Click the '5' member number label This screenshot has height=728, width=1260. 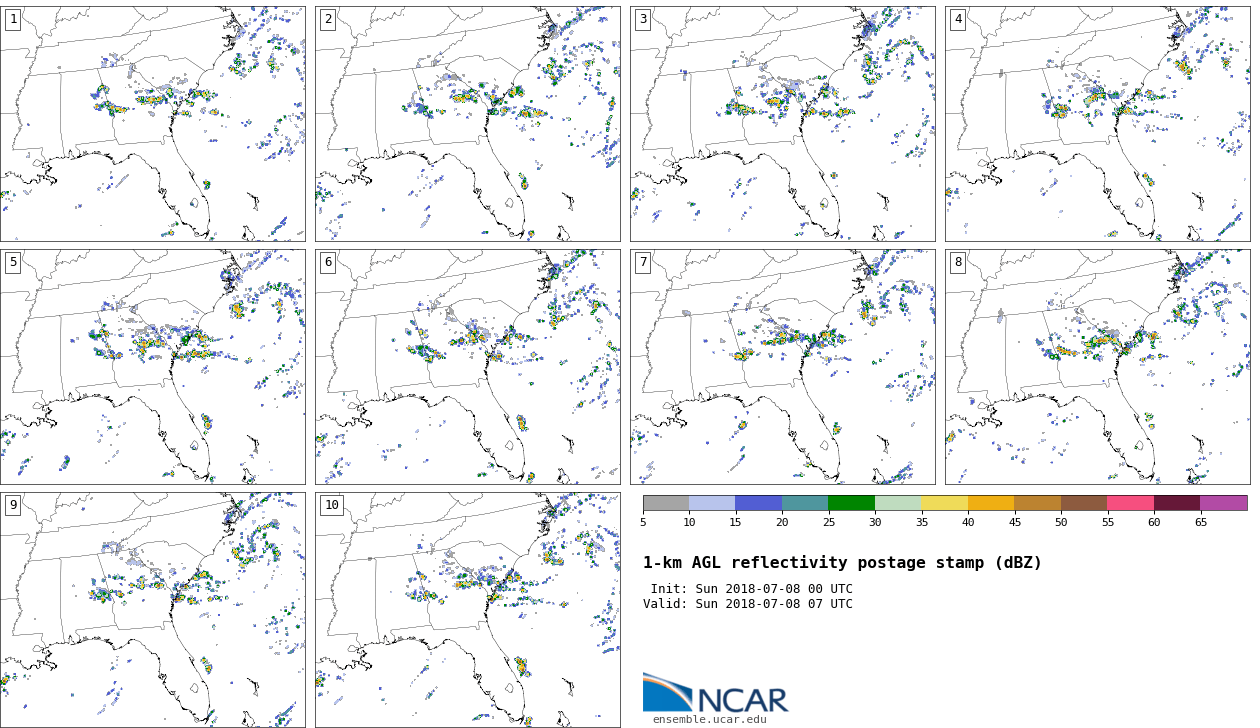[13, 263]
